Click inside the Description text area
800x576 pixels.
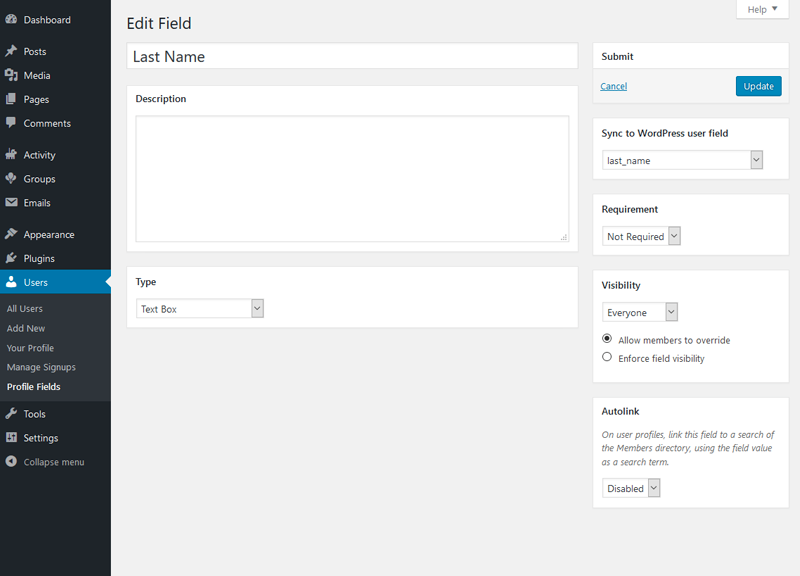352,179
